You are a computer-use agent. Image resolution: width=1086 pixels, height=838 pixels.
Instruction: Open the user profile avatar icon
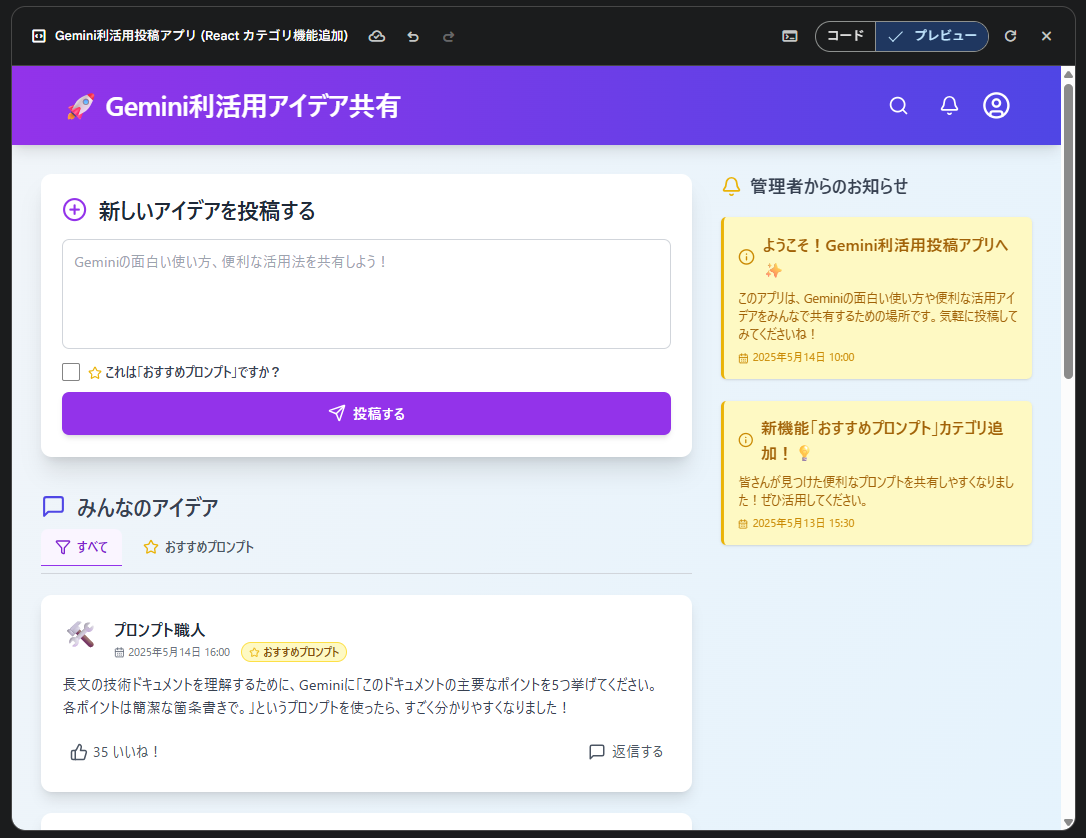point(996,106)
